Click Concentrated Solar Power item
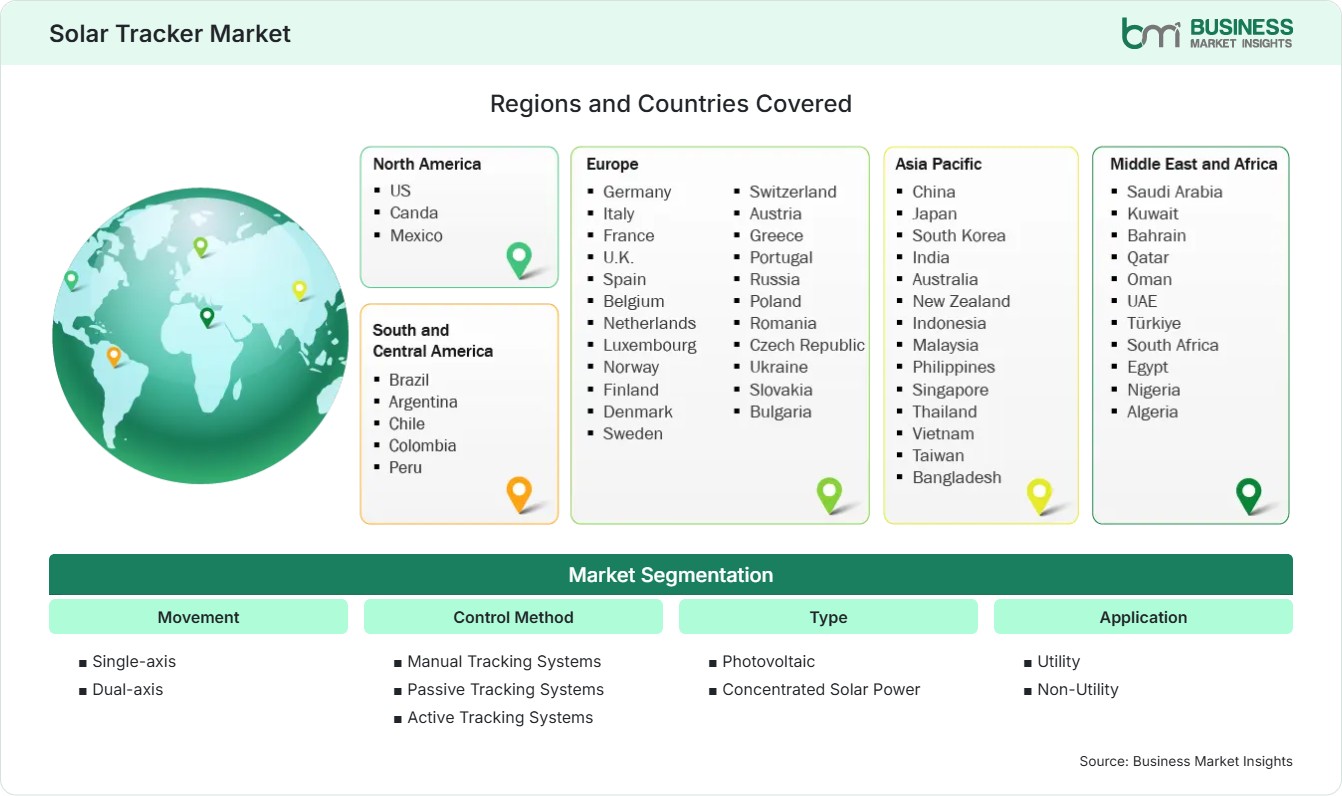 point(821,689)
